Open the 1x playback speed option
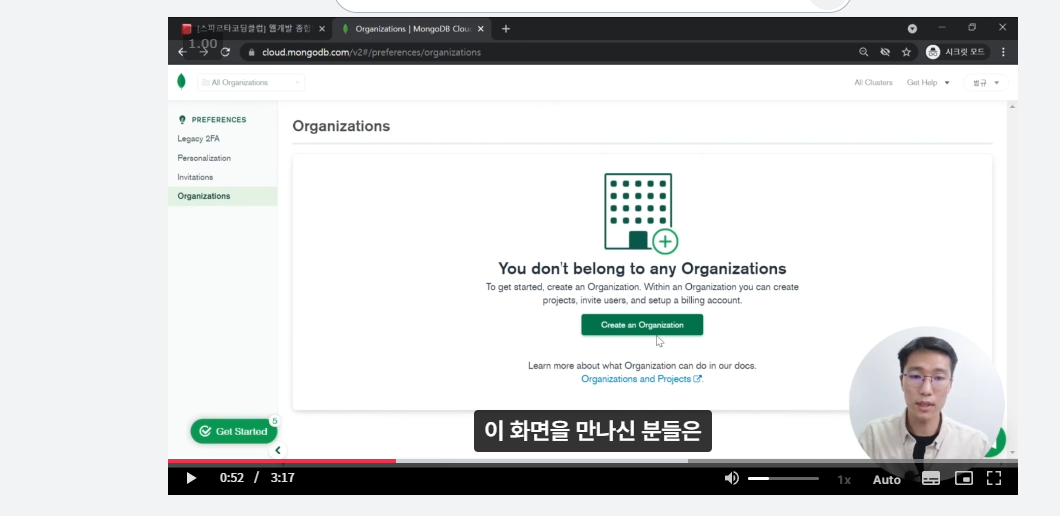Viewport: 1060px width, 516px height. point(844,479)
